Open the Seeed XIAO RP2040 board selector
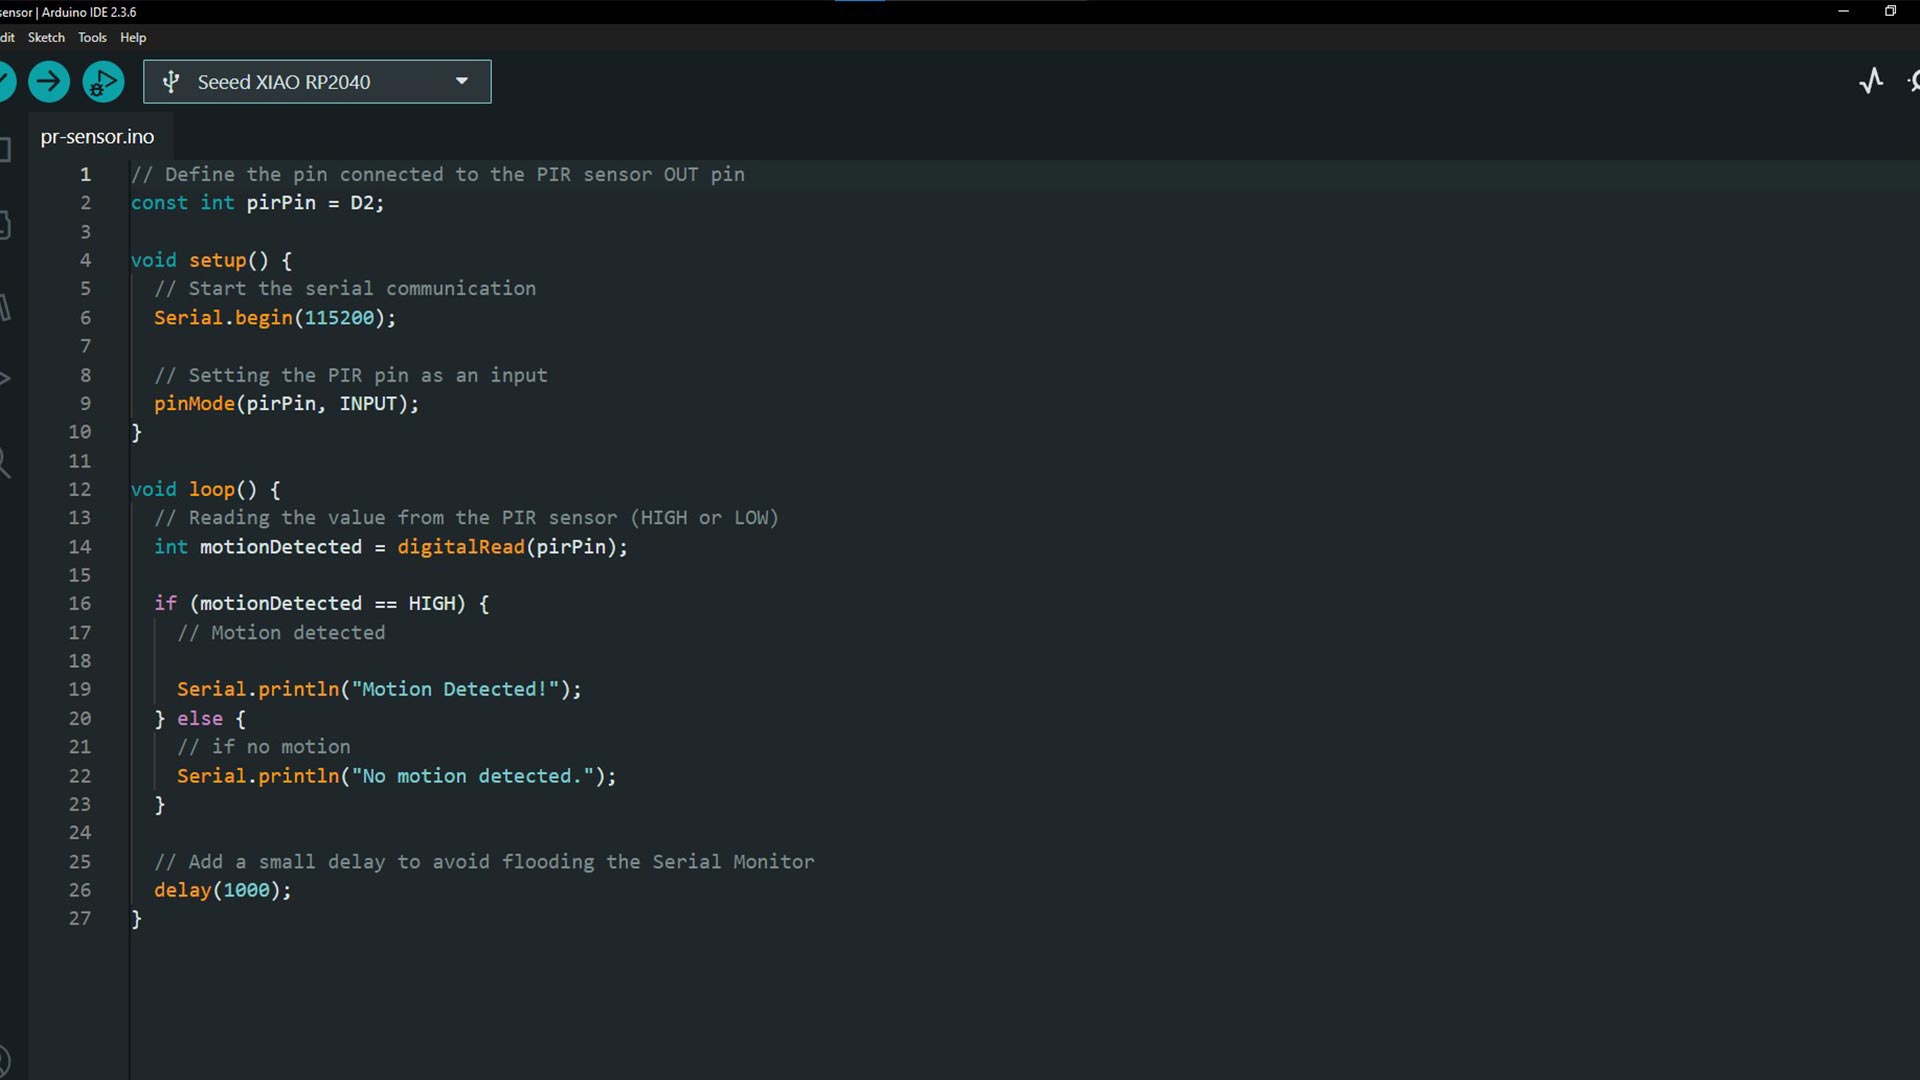 pos(317,82)
